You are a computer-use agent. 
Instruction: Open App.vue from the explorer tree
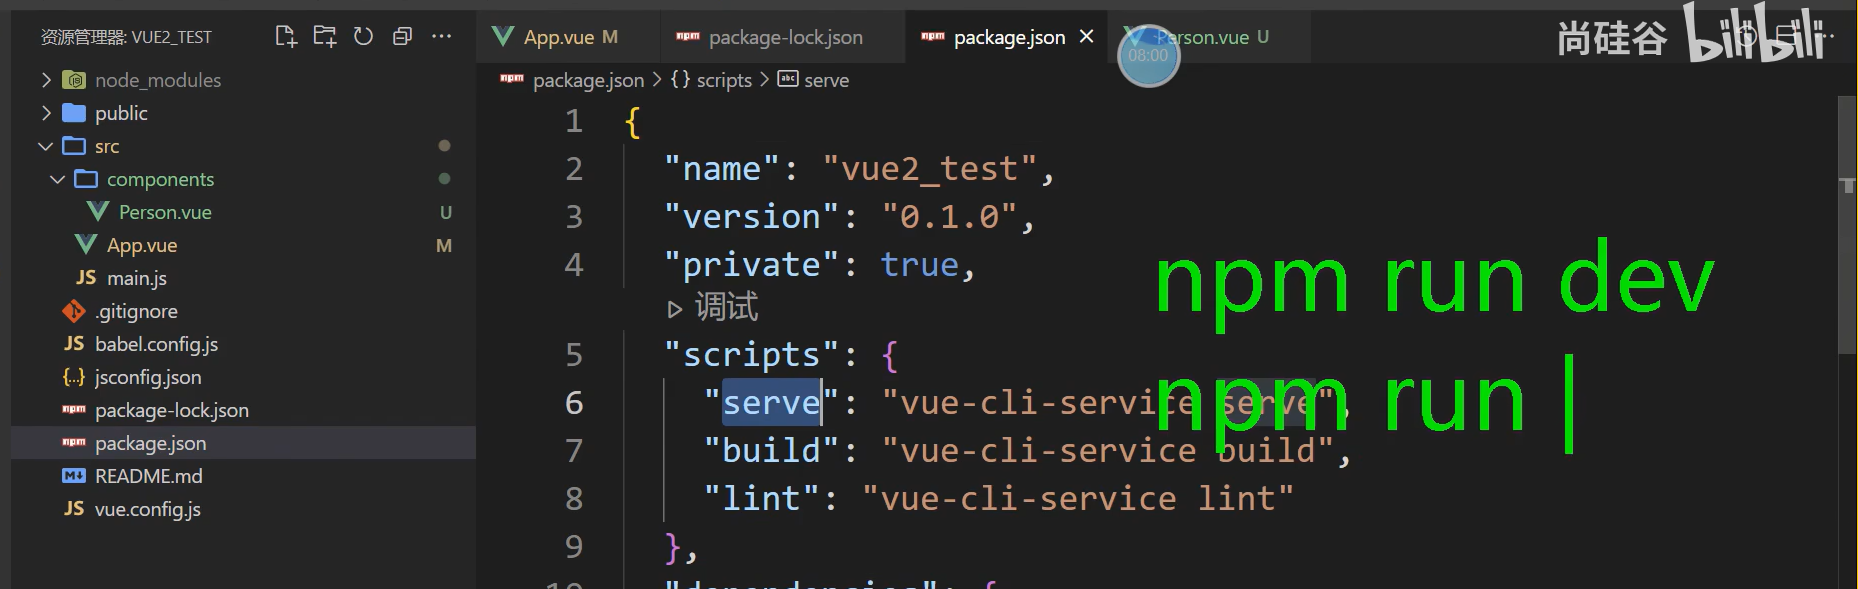(142, 245)
